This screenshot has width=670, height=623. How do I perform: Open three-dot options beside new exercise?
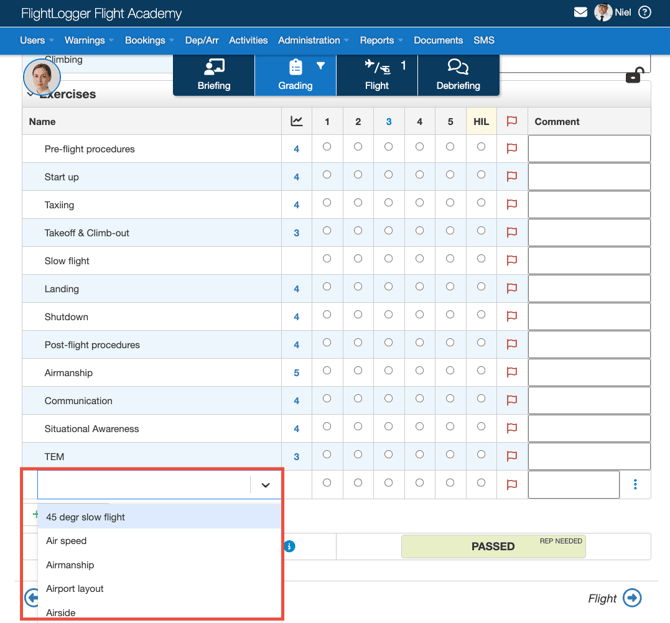click(635, 485)
